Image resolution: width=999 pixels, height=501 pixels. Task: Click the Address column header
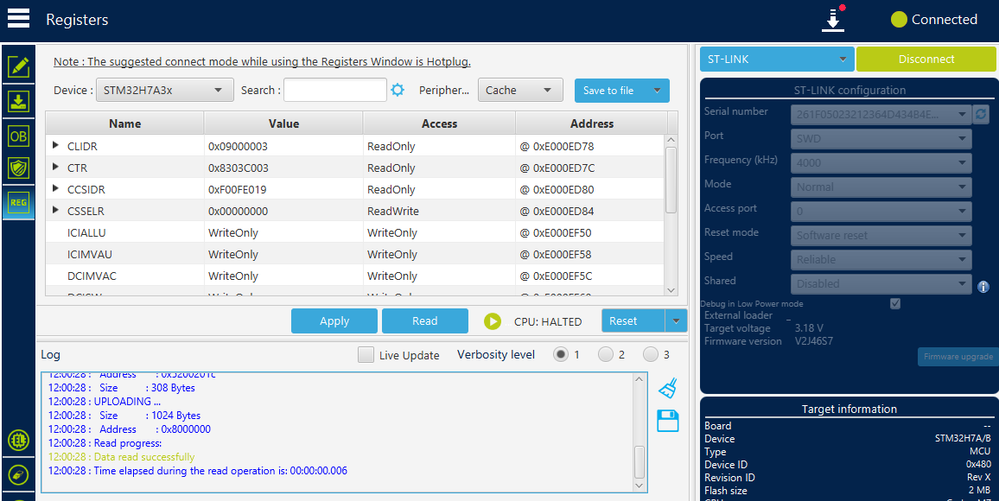click(592, 124)
